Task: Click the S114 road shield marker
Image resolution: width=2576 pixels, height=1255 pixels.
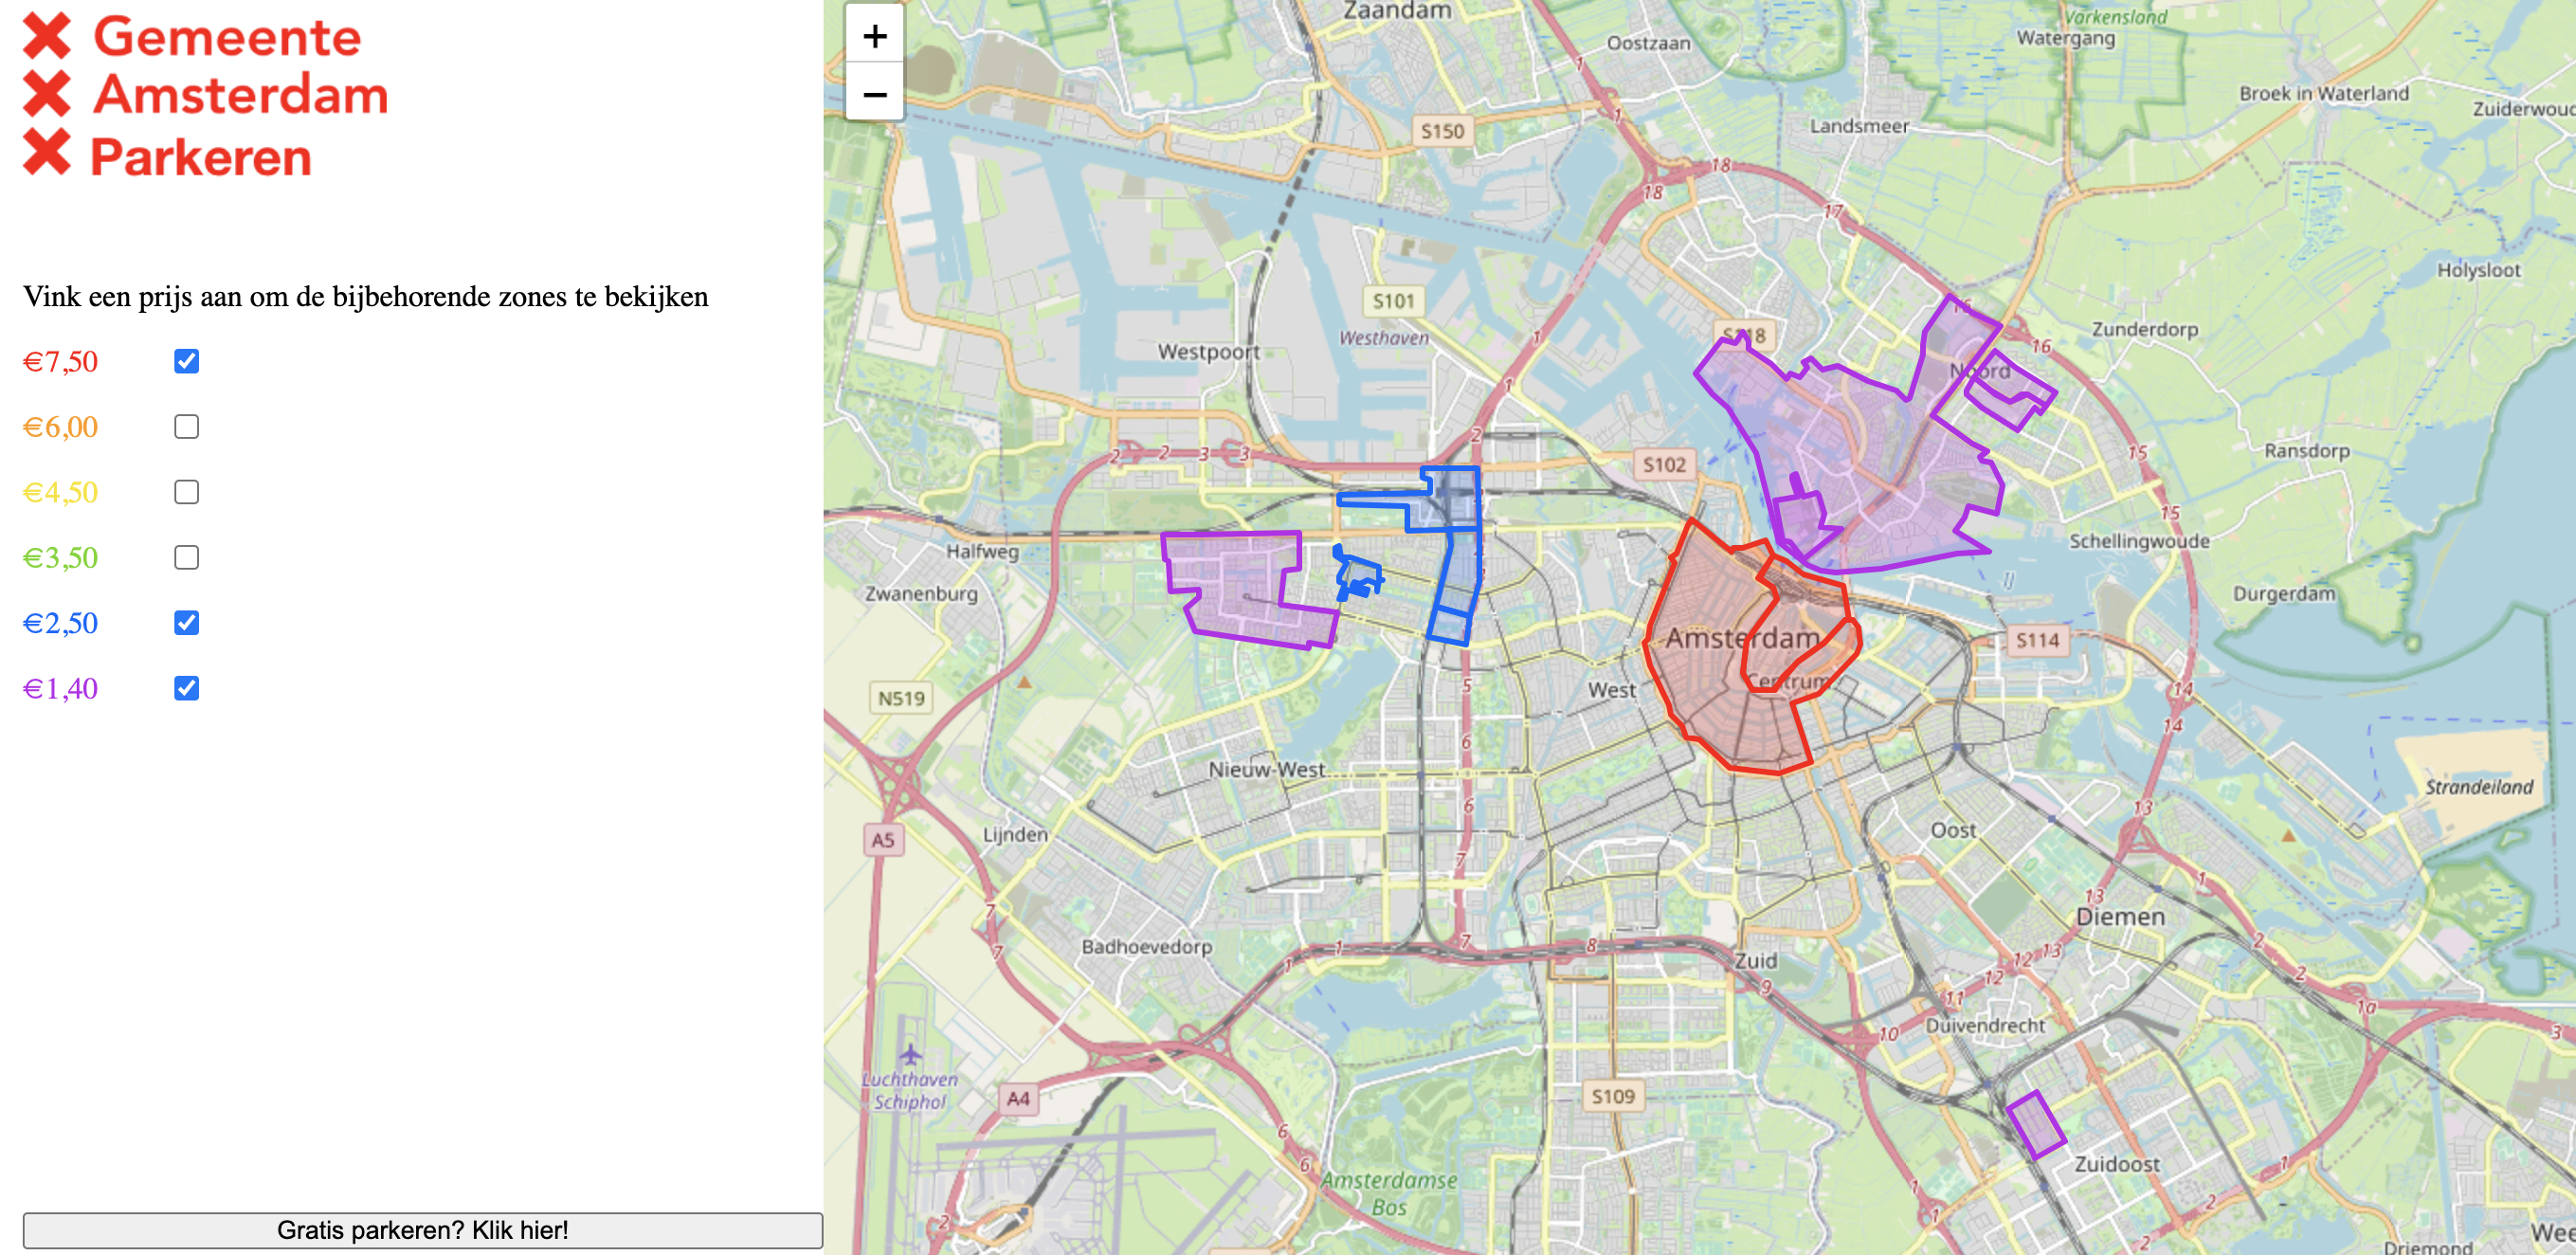Action: [x=2037, y=640]
